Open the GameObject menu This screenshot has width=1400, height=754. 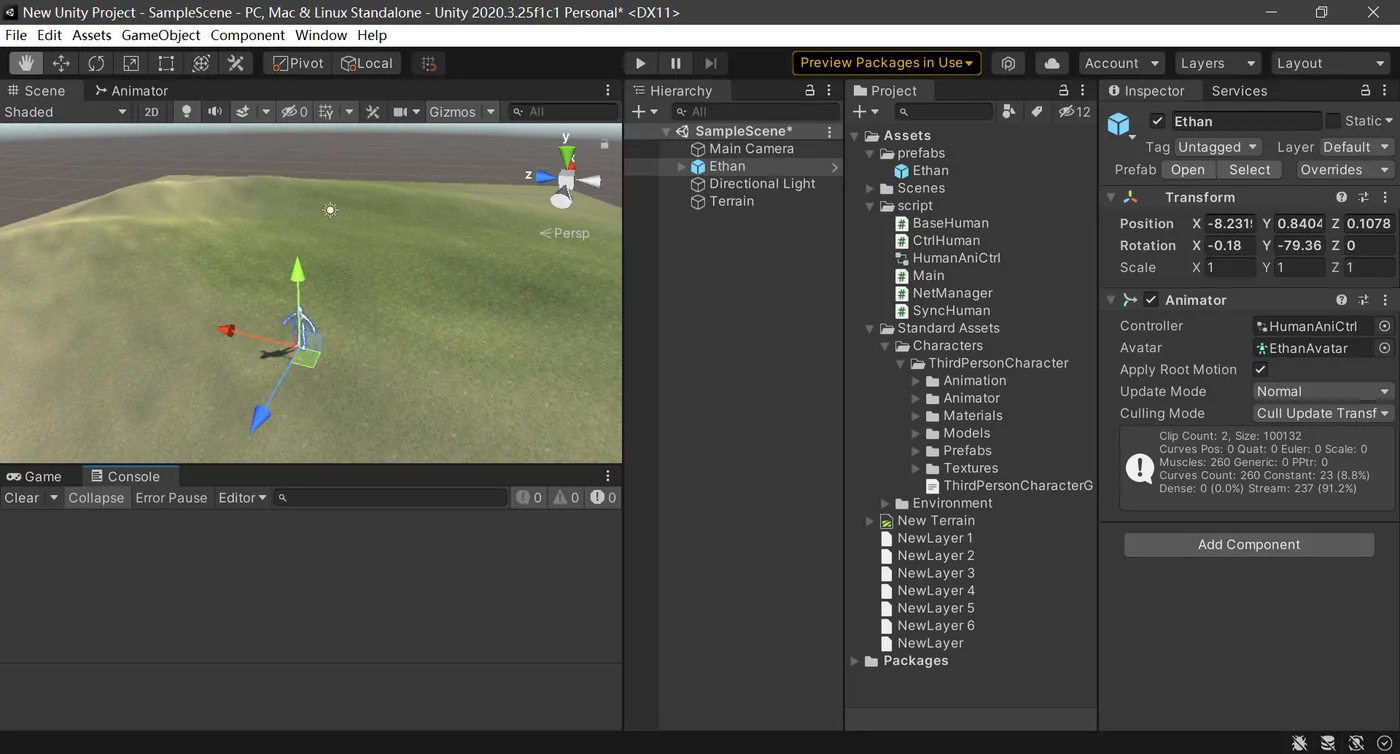(x=161, y=35)
